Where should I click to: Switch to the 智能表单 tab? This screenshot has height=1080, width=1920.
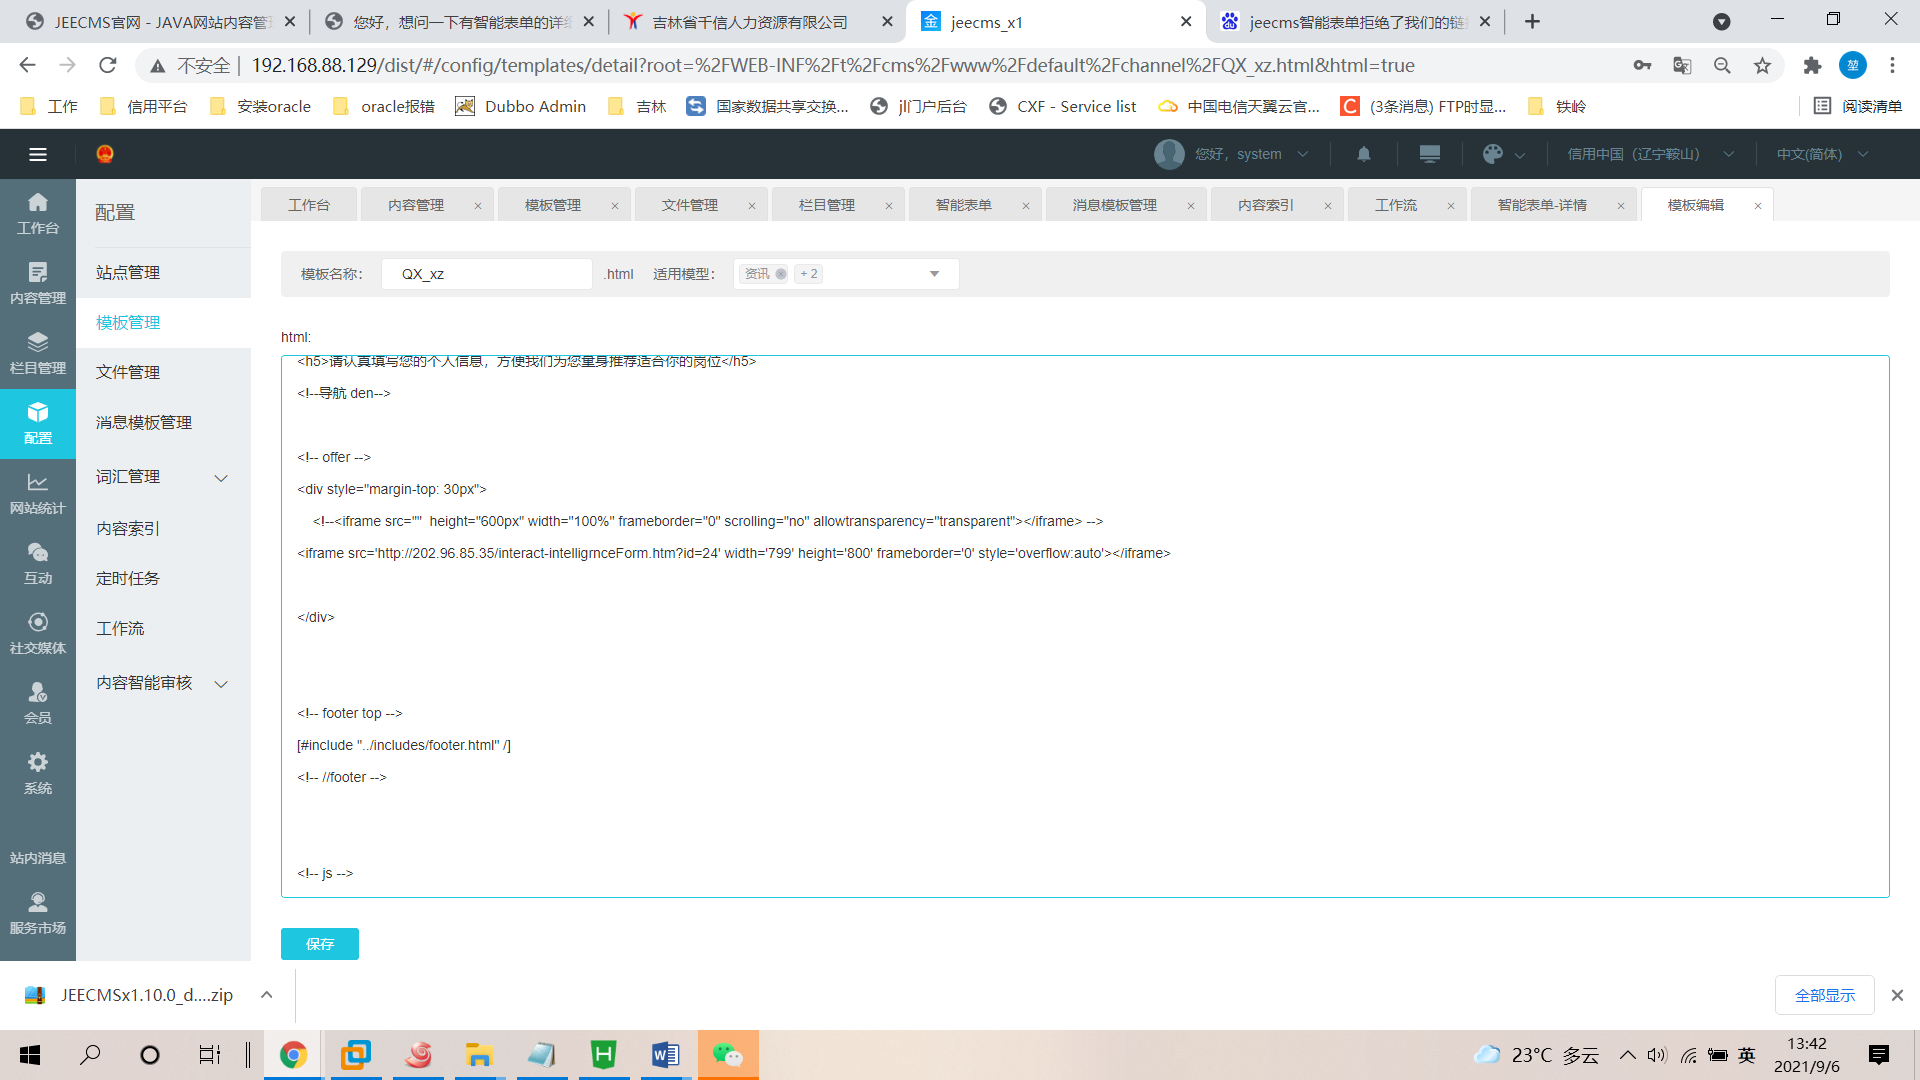964,205
